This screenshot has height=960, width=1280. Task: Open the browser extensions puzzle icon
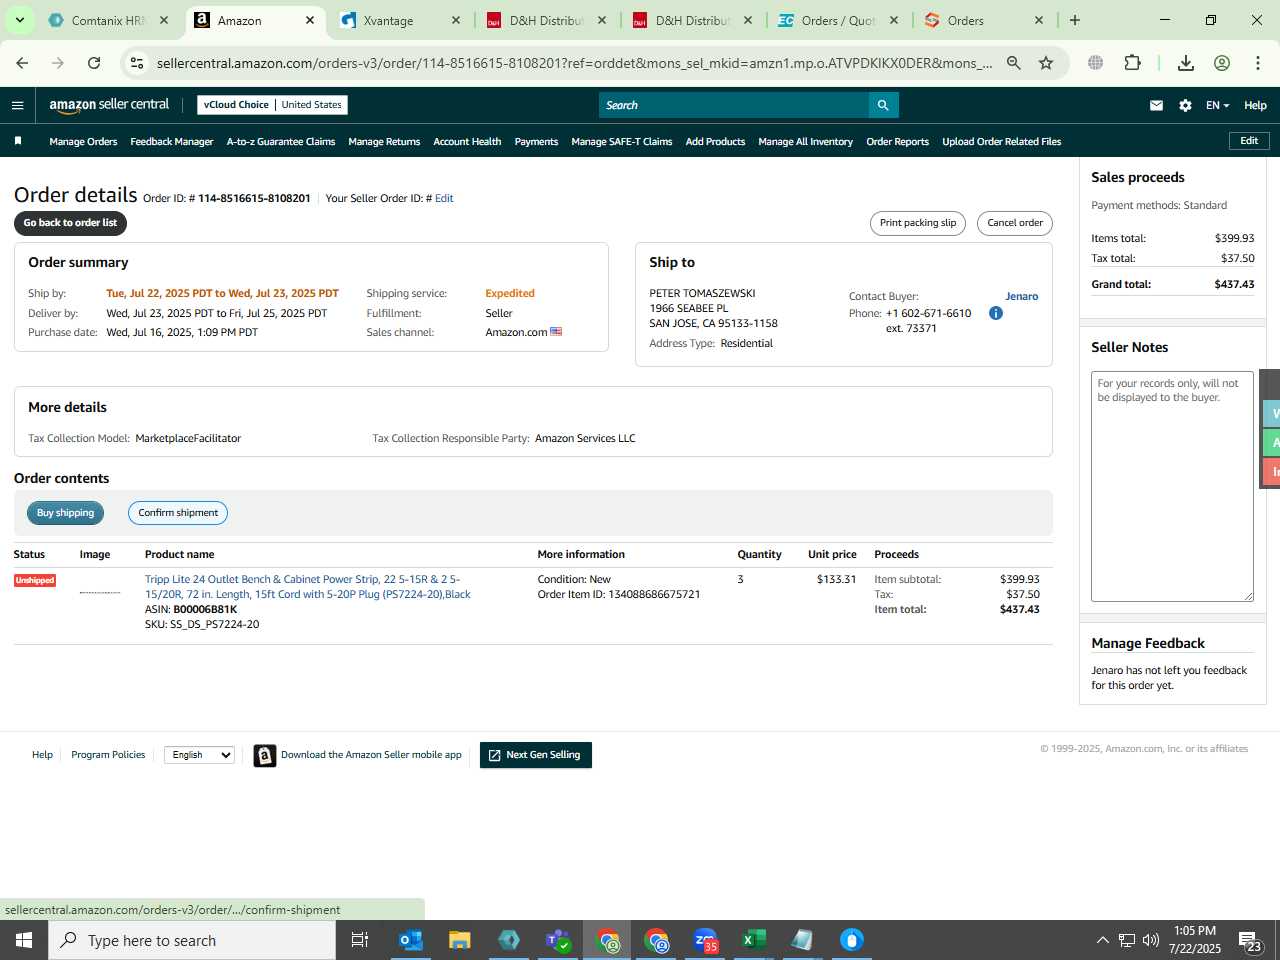pos(1132,63)
